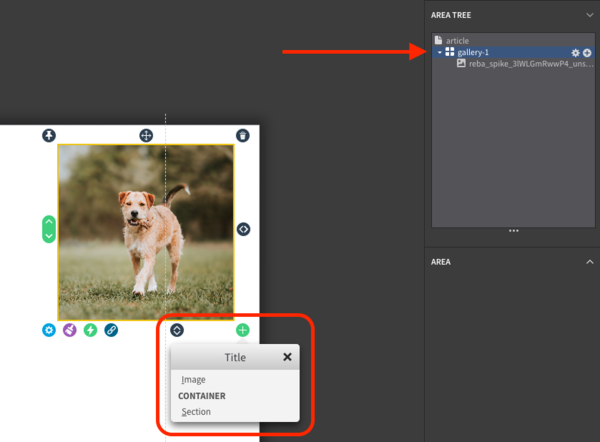Open image settings via blue gear icon
This screenshot has width=600, height=442.
click(x=49, y=330)
